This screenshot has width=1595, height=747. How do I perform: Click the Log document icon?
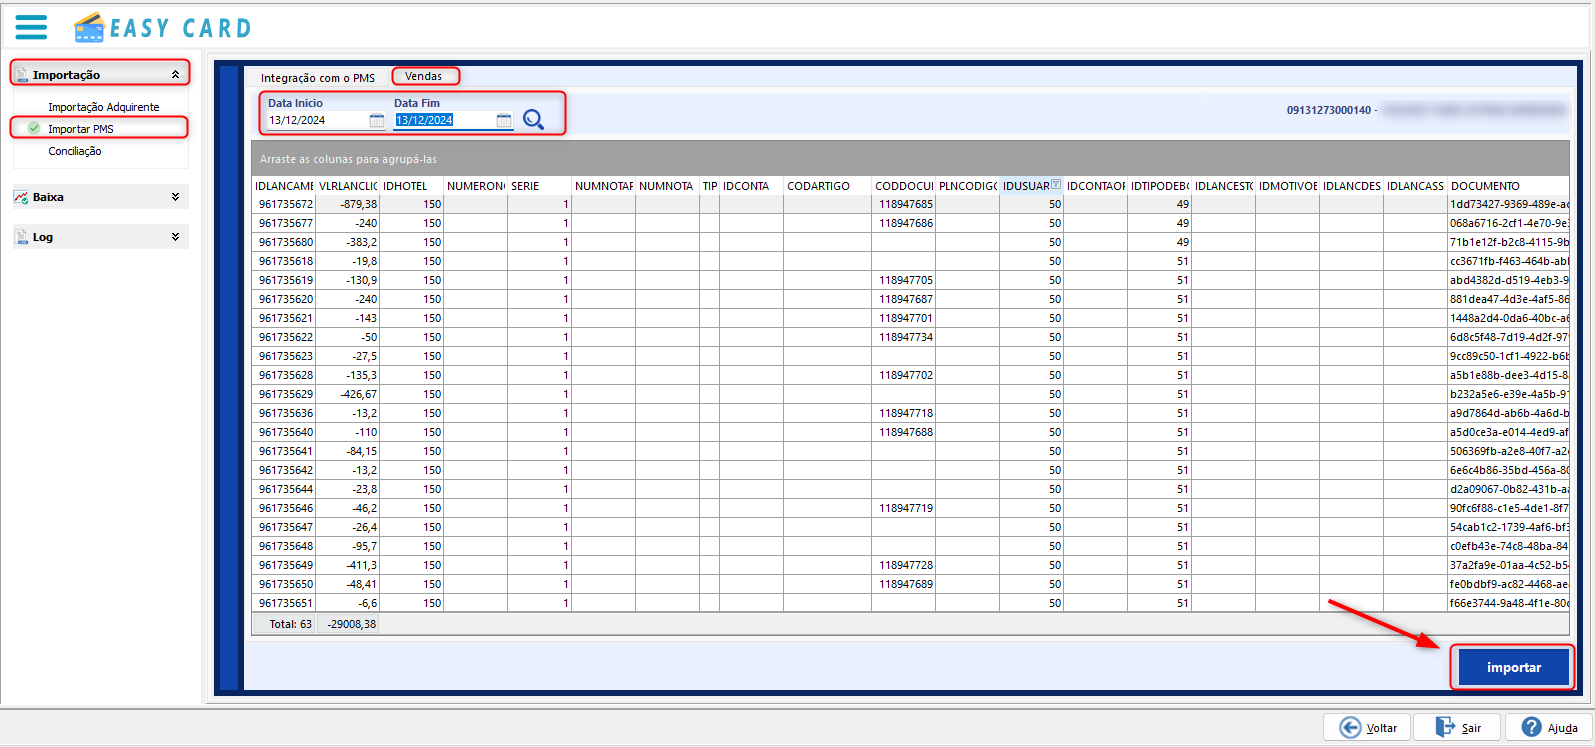pyautogui.click(x=22, y=237)
